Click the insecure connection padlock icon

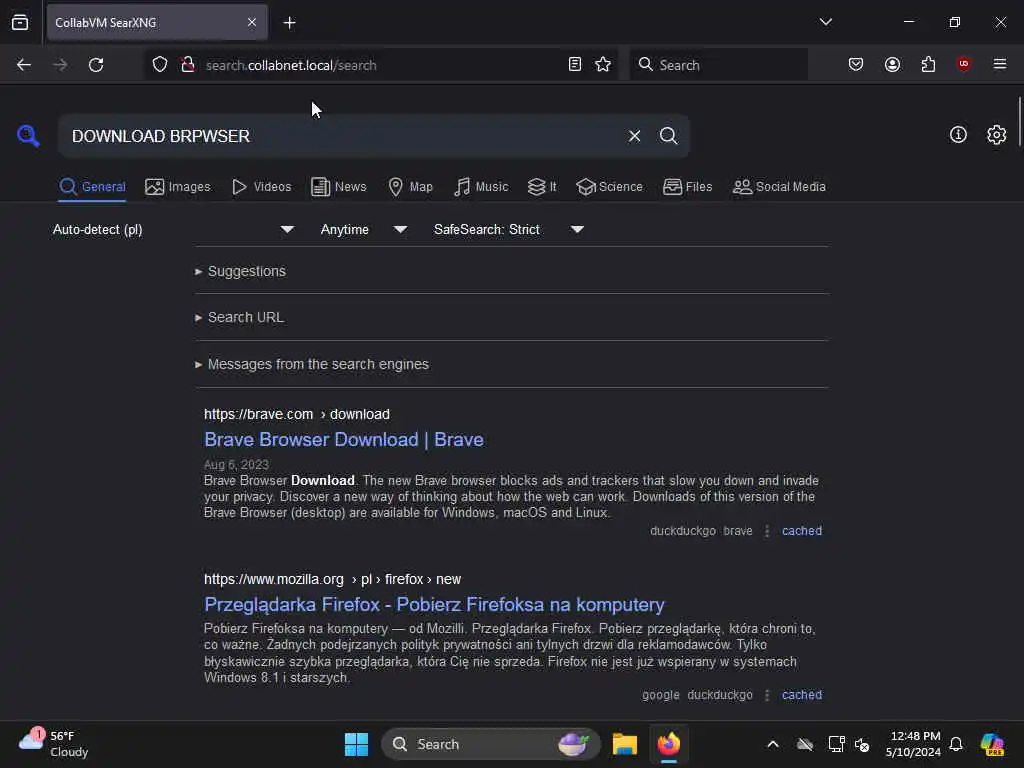tap(187, 65)
